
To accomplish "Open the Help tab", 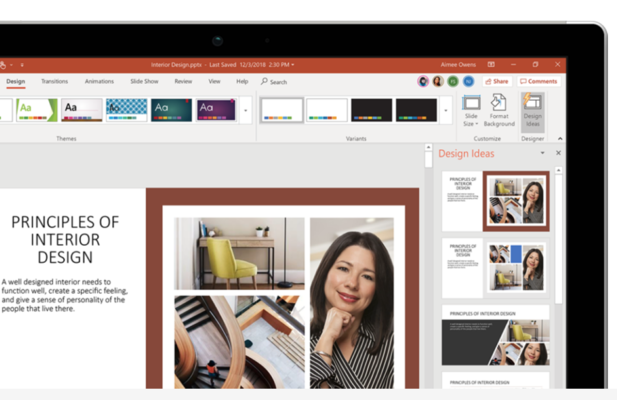I will click(x=242, y=81).
